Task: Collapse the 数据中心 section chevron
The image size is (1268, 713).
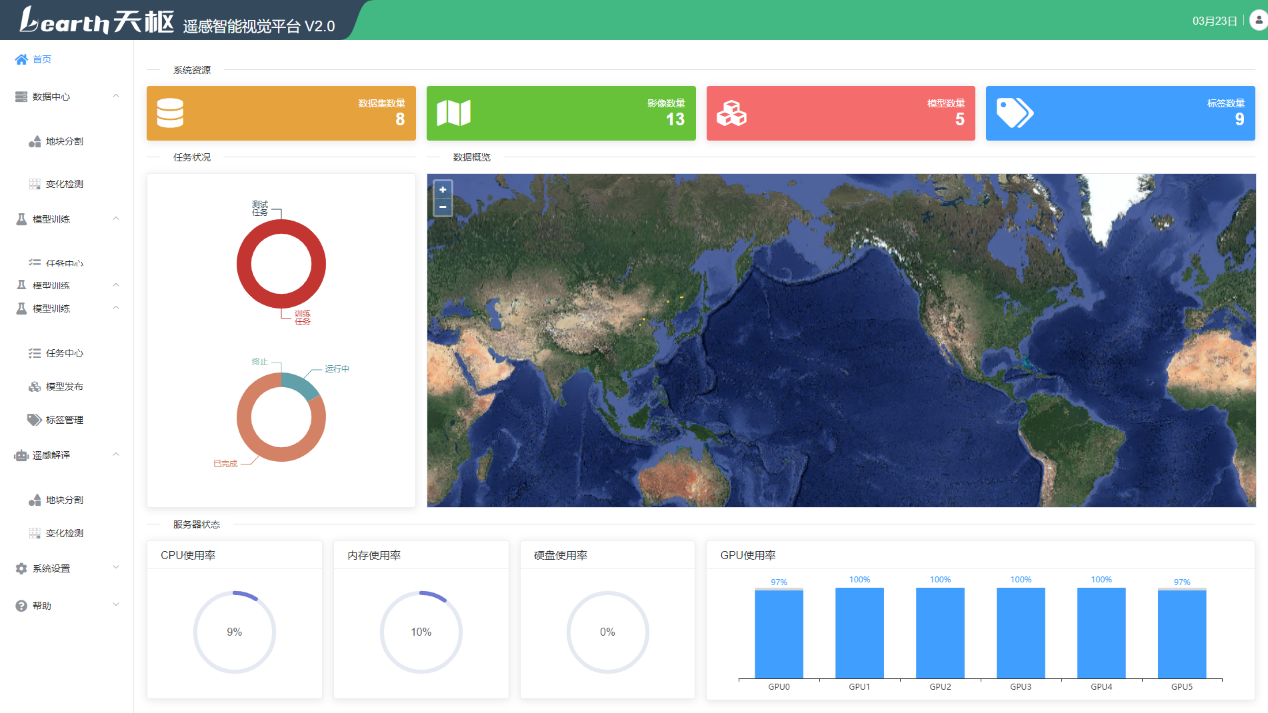Action: point(116,96)
